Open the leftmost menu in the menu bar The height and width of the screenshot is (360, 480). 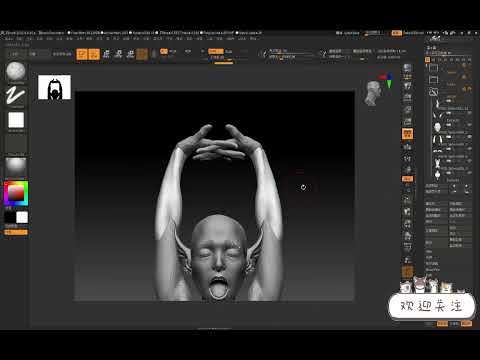[9, 39]
